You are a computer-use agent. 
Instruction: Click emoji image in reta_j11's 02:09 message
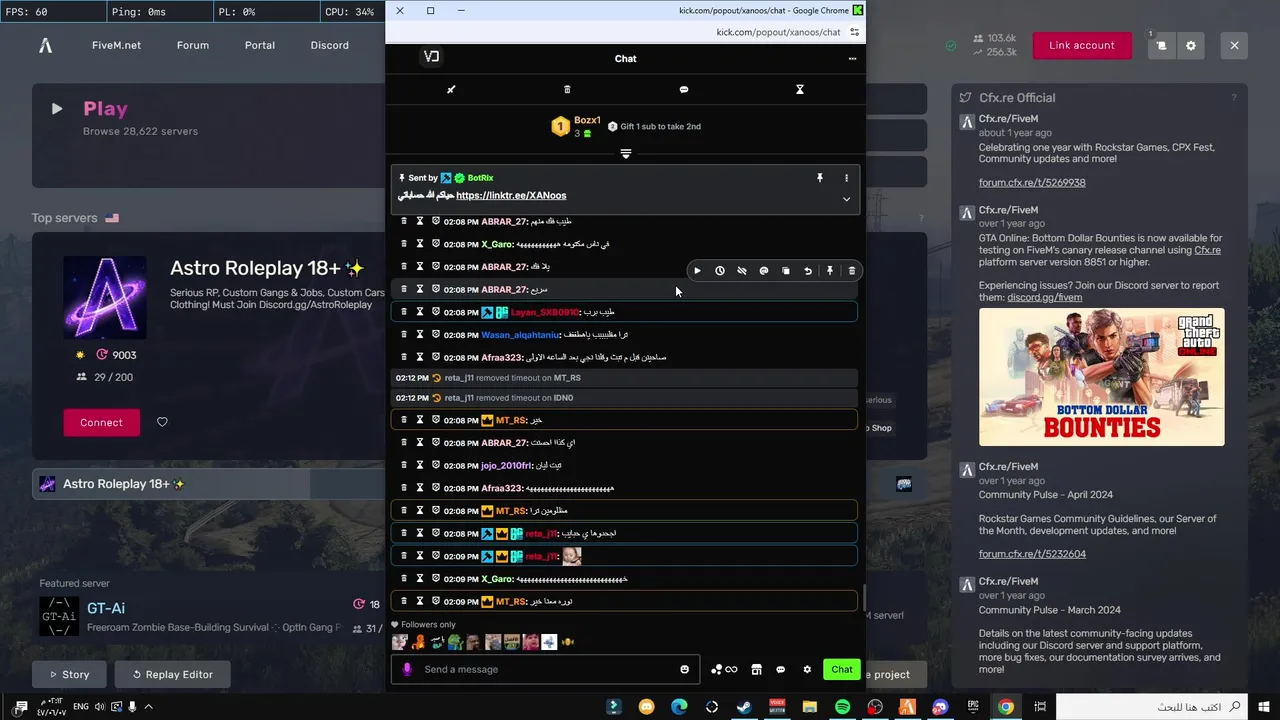pos(571,556)
